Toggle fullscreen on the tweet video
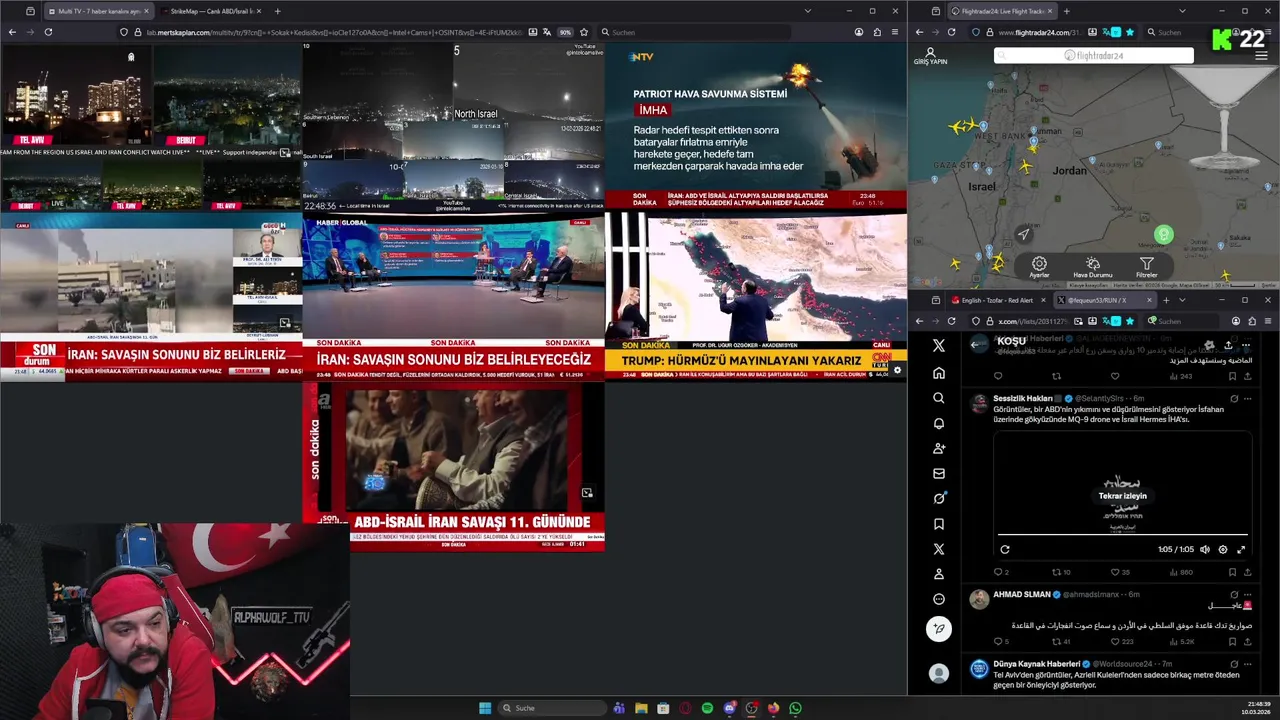The height and width of the screenshot is (720, 1280). [x=1241, y=549]
